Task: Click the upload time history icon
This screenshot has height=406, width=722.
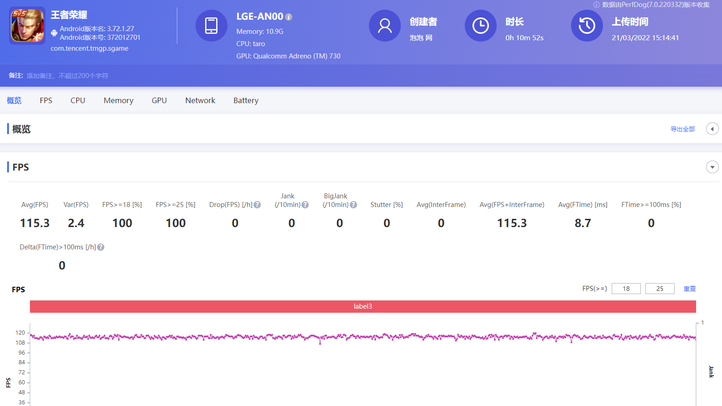Action: (x=586, y=26)
